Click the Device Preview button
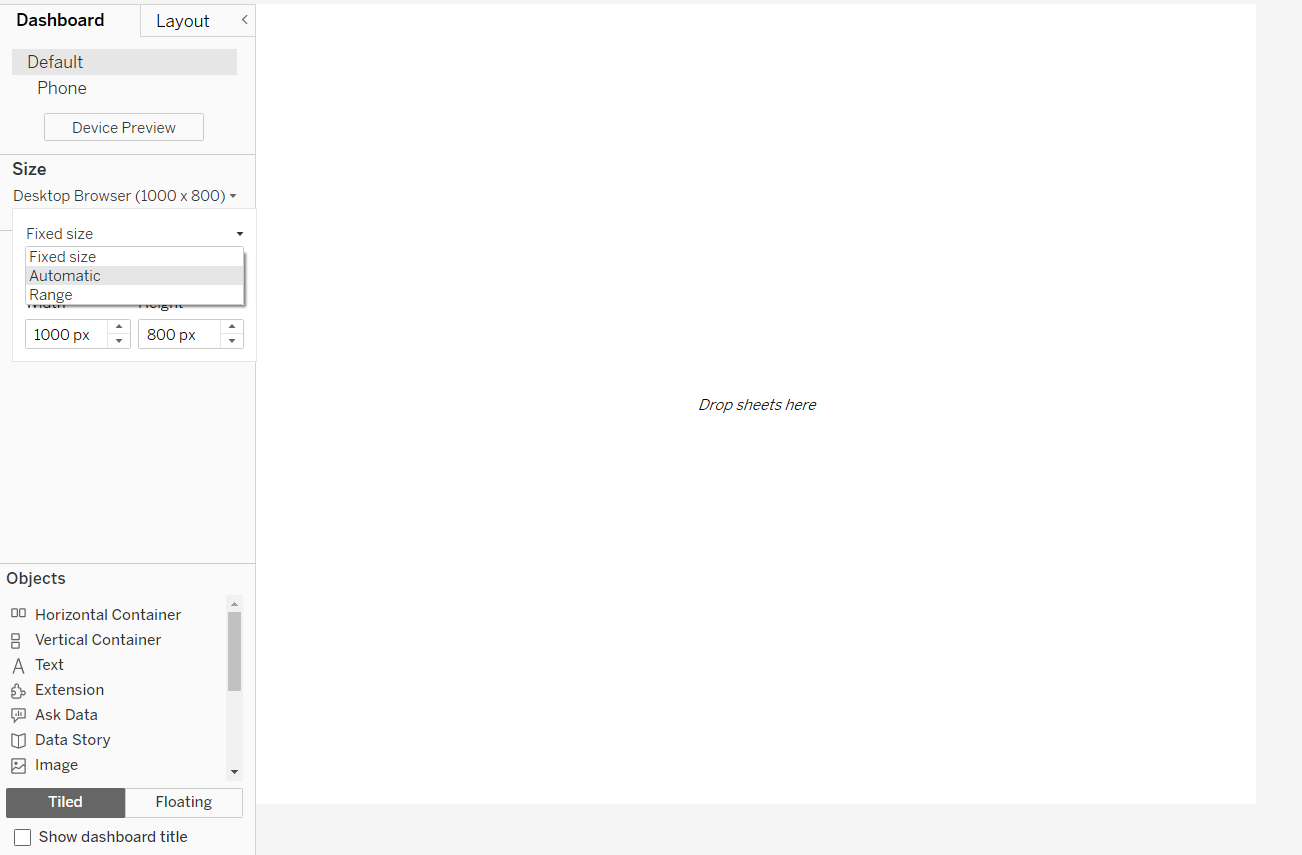The image size is (1302, 855). click(x=124, y=128)
